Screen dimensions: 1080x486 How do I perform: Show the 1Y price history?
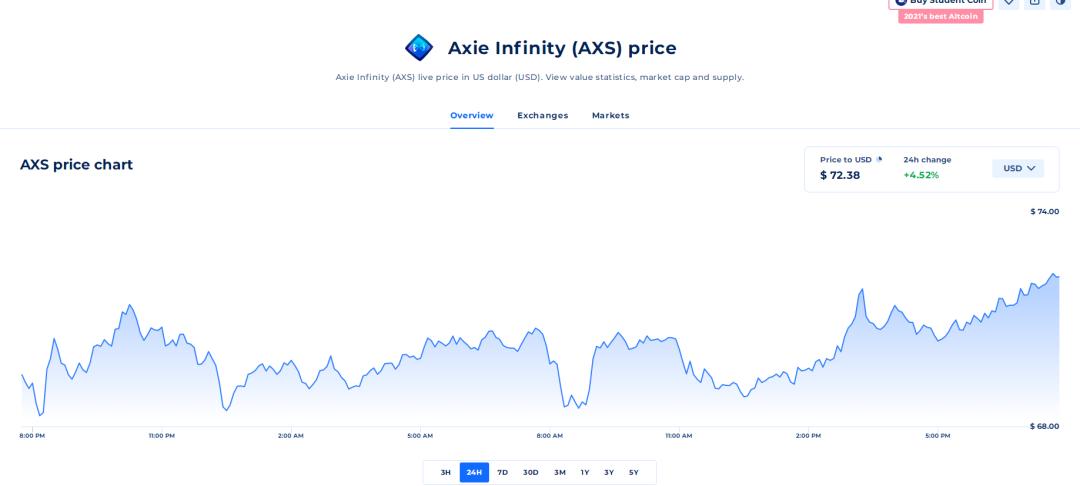pos(585,472)
